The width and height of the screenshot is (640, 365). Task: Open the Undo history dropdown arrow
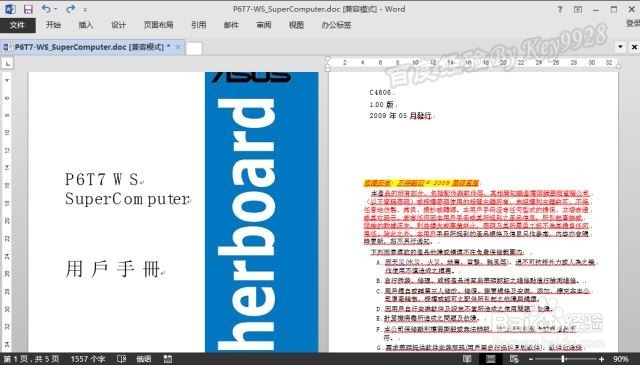coord(56,9)
